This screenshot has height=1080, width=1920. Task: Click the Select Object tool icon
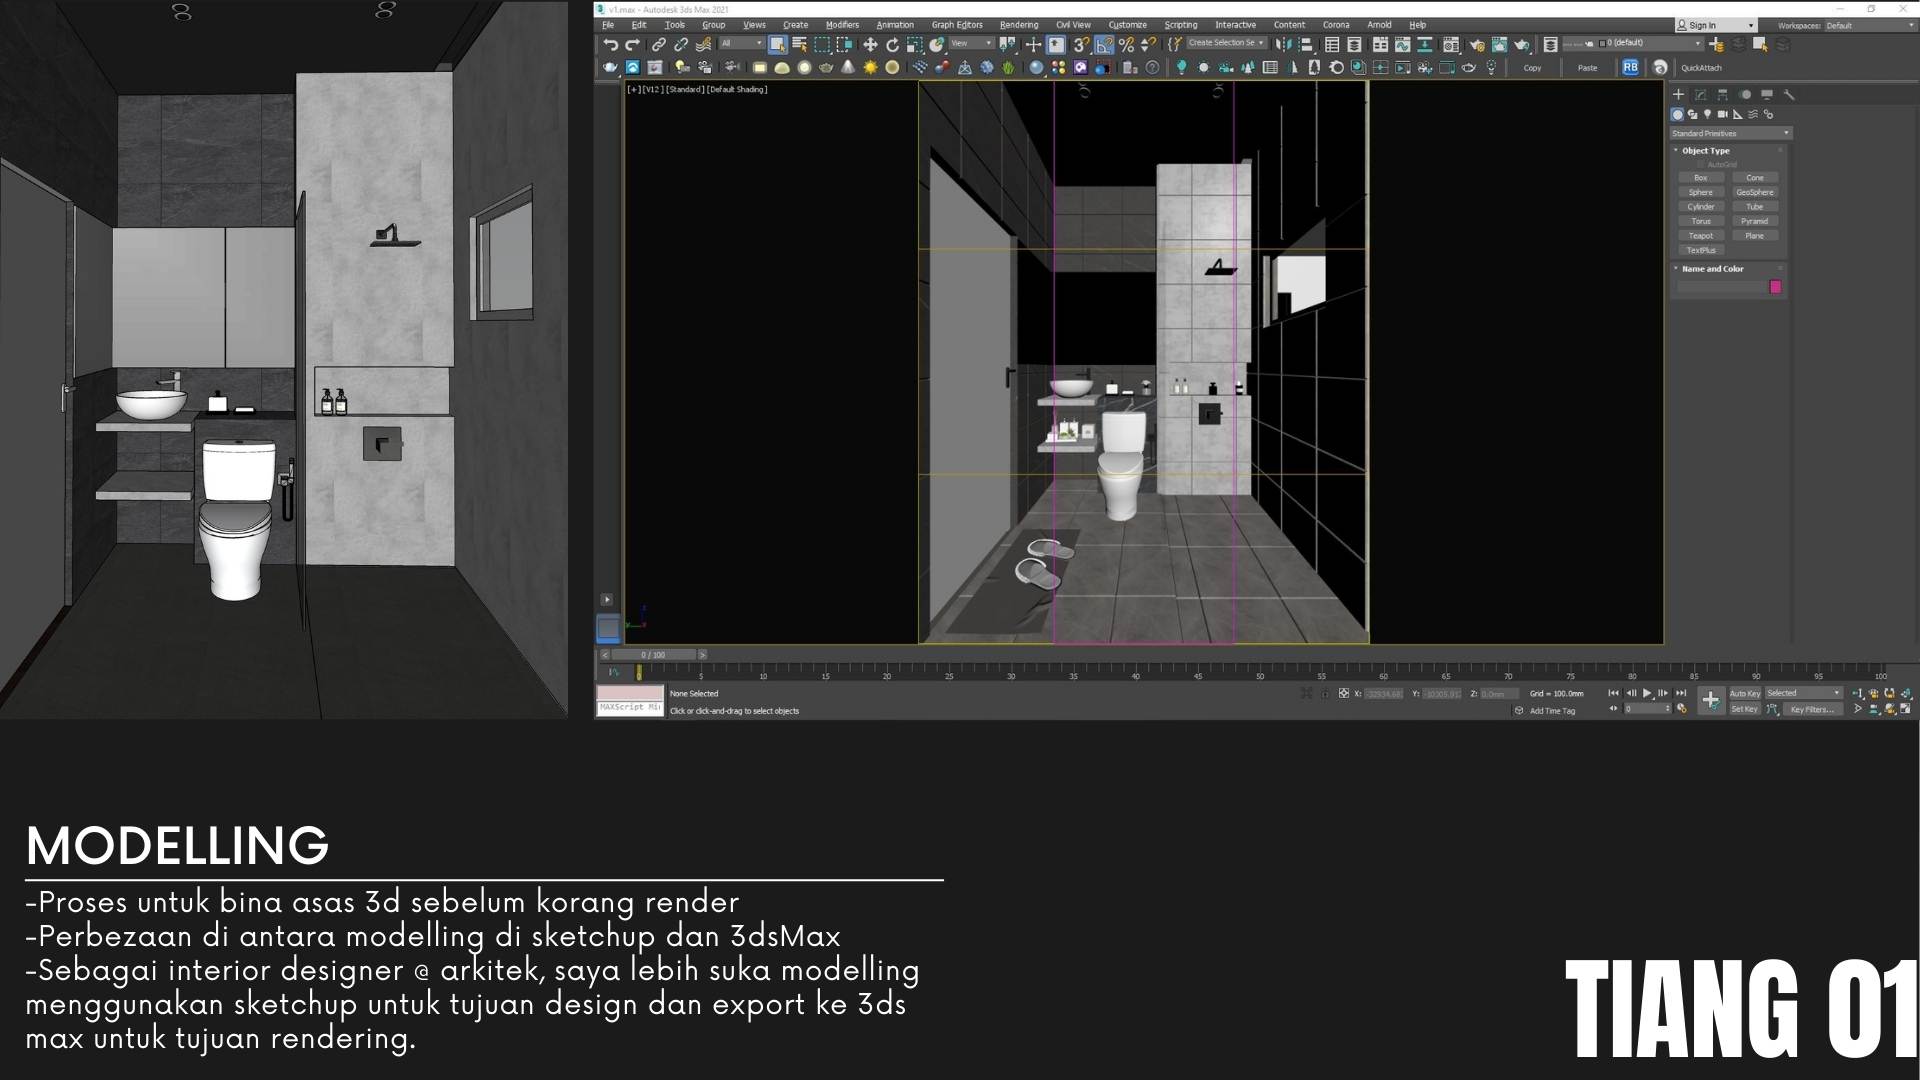(777, 45)
